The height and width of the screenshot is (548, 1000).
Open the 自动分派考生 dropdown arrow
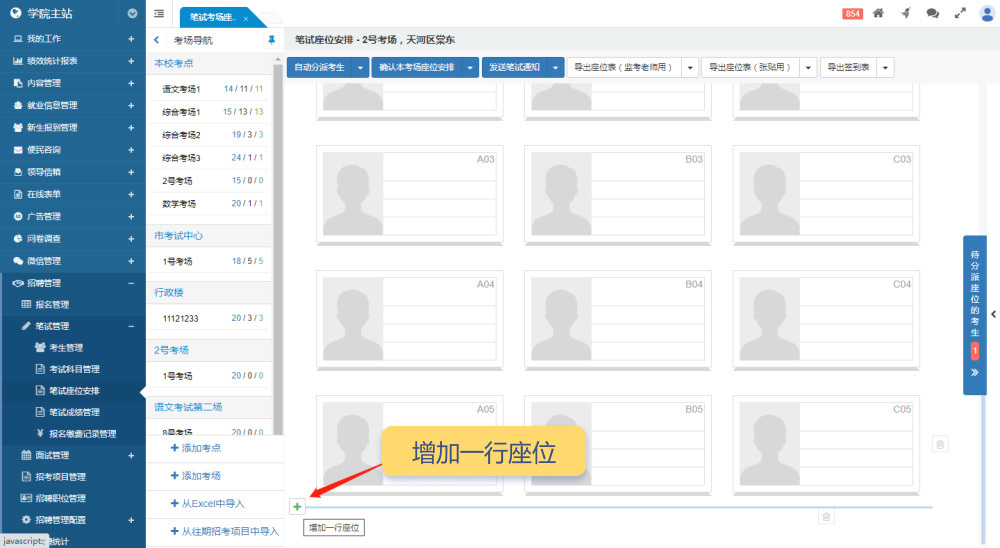coord(360,67)
